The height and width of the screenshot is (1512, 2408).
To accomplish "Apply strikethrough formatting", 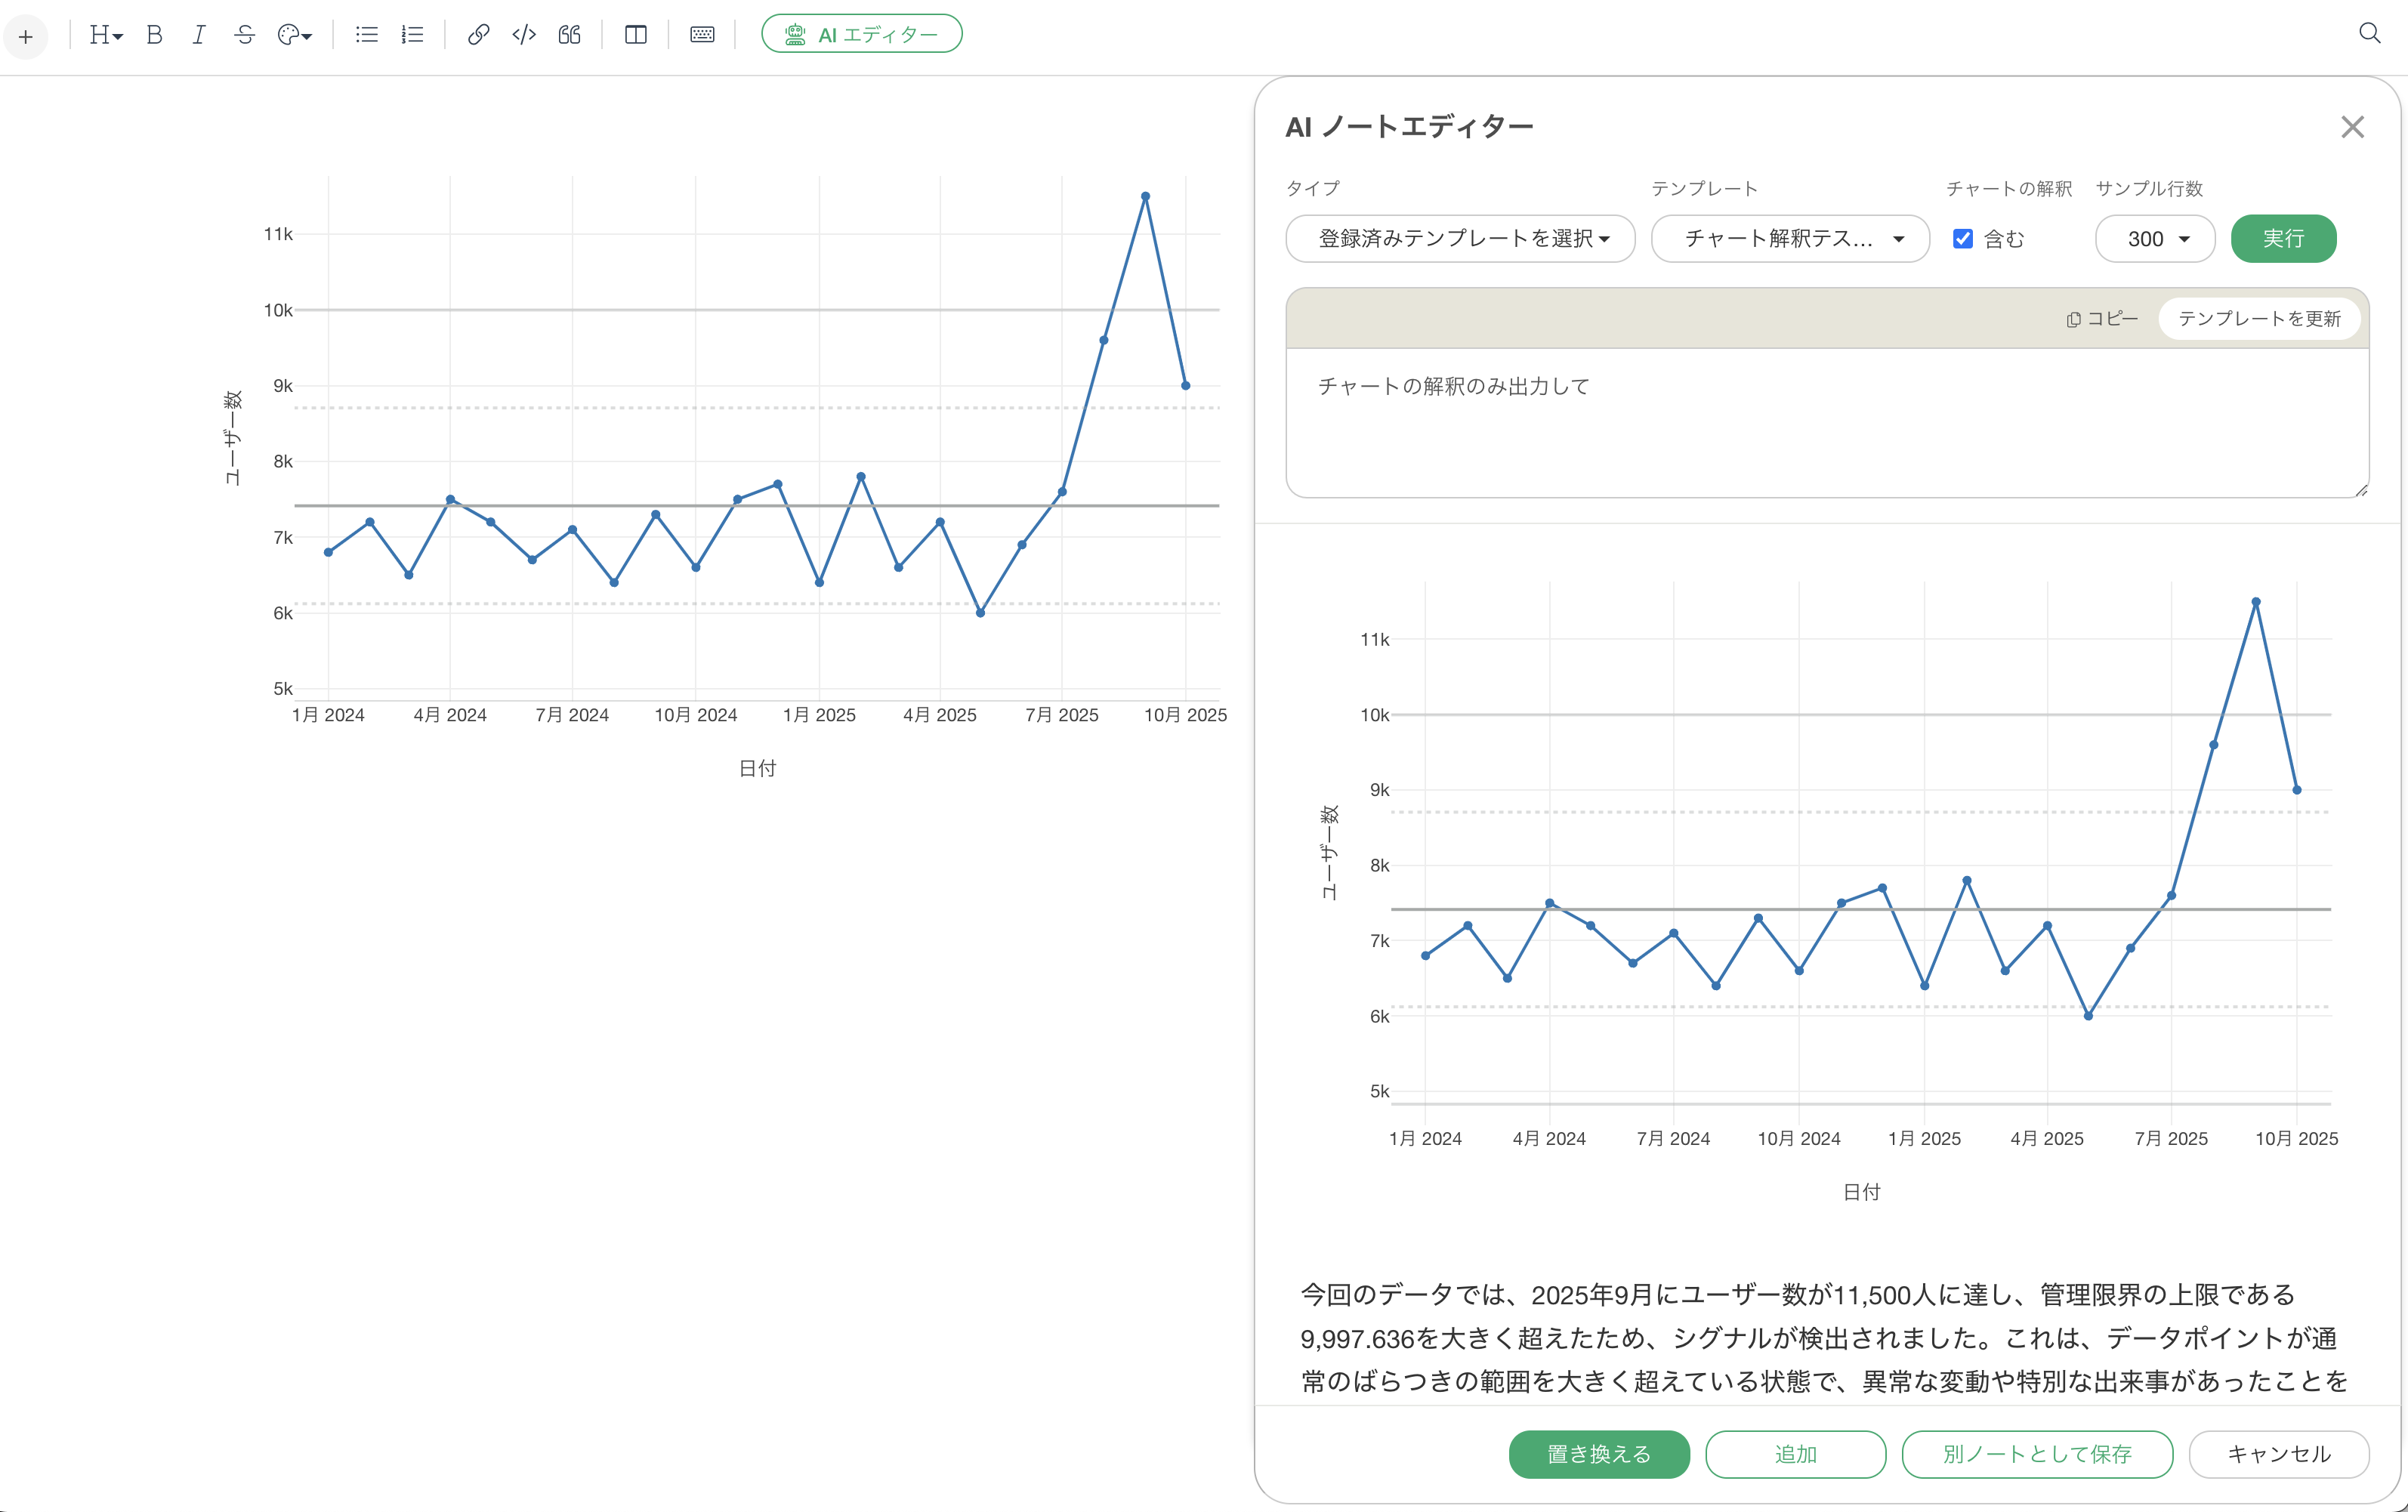I will click(x=244, y=35).
